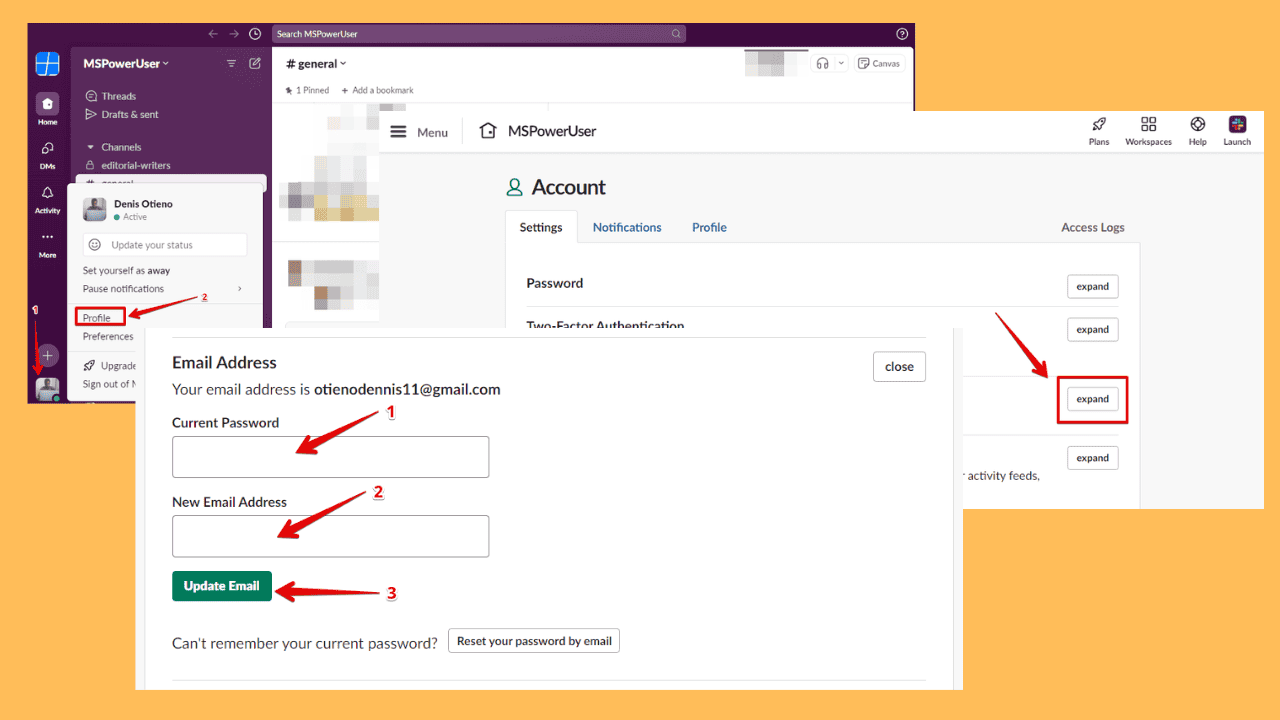Open Activity bell in Slack's left rail

click(x=47, y=198)
